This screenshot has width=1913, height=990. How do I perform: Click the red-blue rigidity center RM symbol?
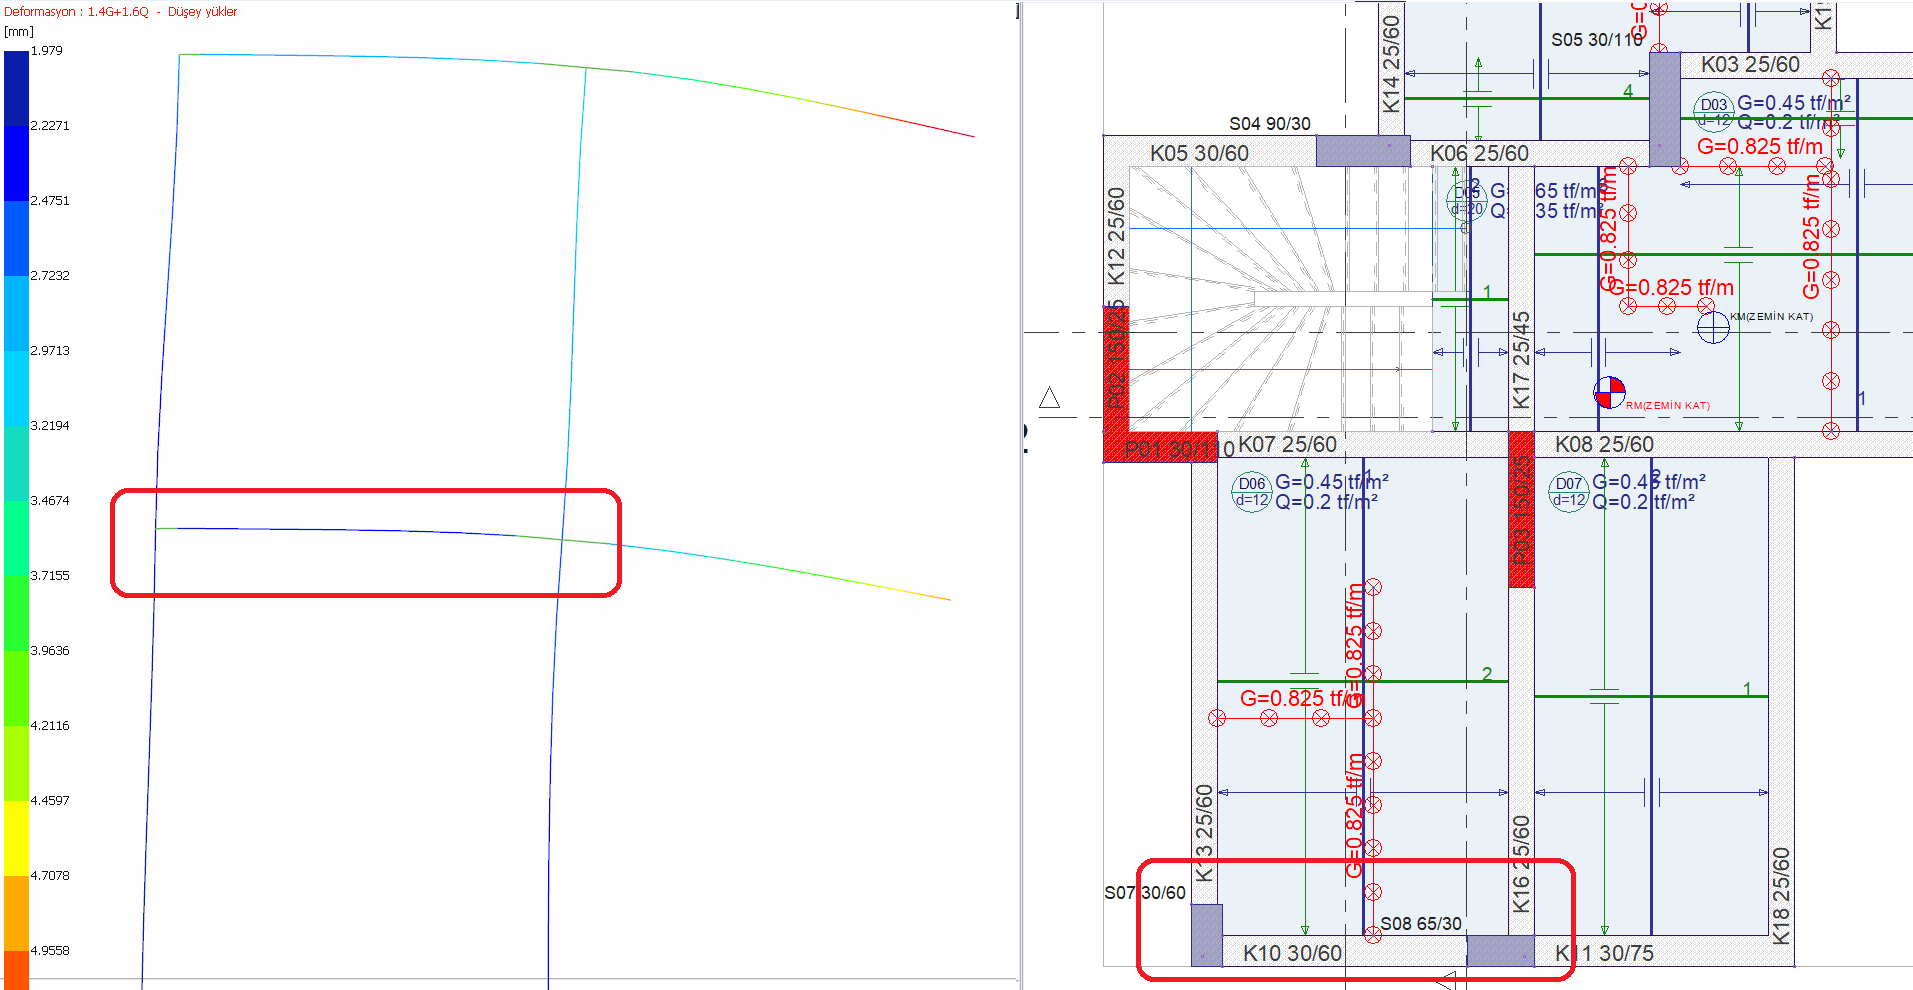[1609, 392]
